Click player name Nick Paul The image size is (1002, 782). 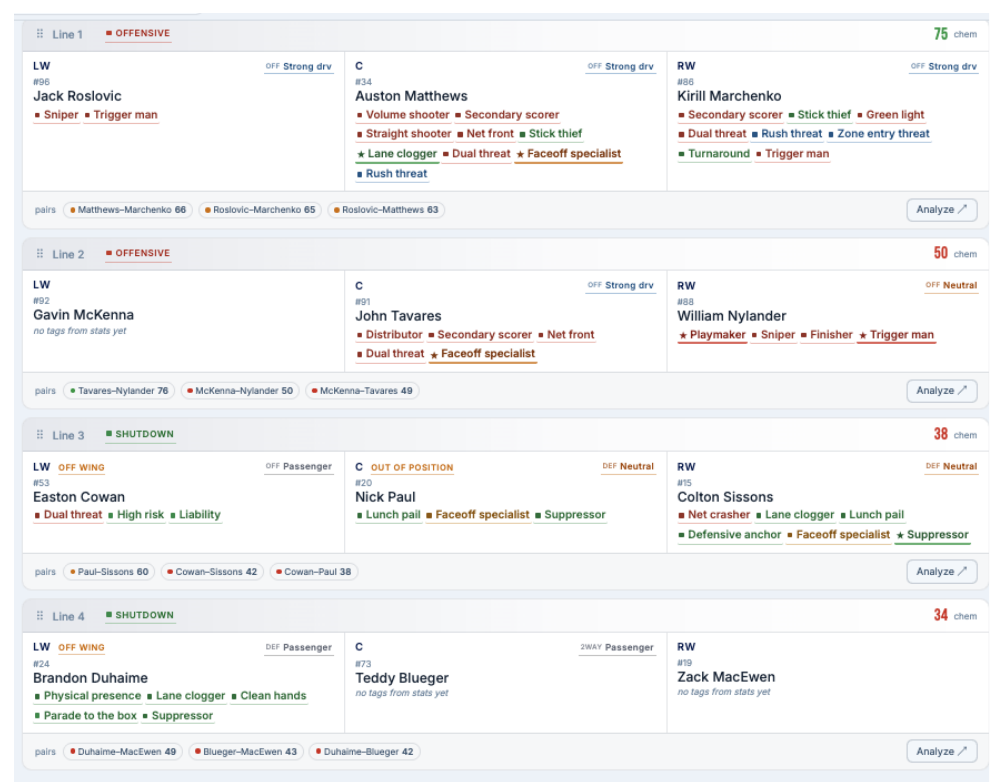pyautogui.click(x=385, y=496)
